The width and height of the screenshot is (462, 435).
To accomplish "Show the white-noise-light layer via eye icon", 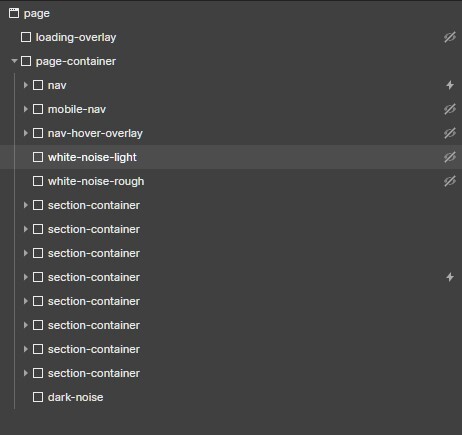I will click(x=450, y=157).
